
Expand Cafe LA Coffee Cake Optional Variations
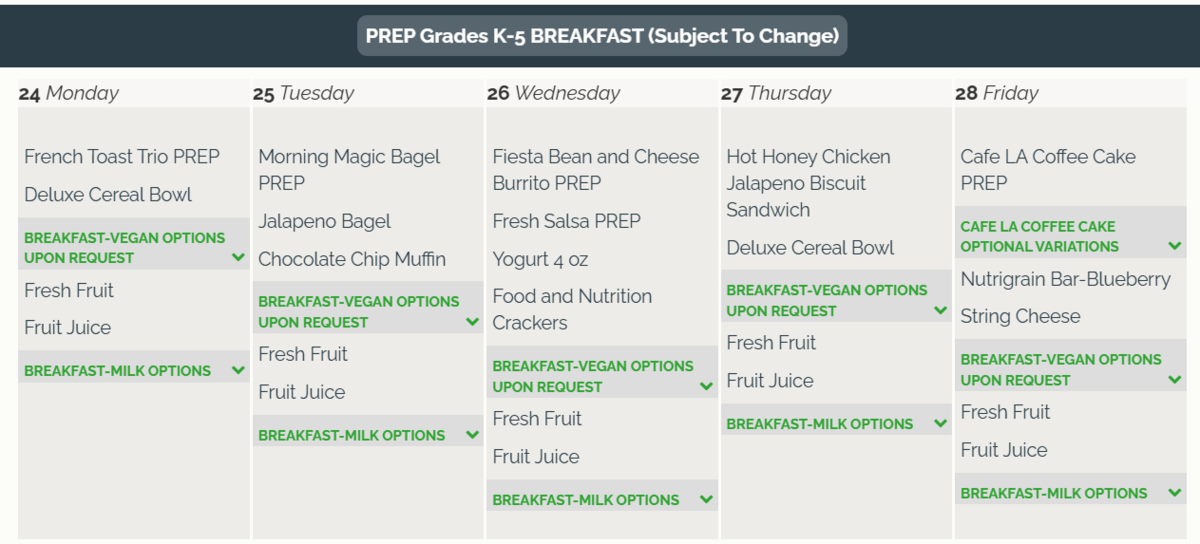coord(1070,237)
